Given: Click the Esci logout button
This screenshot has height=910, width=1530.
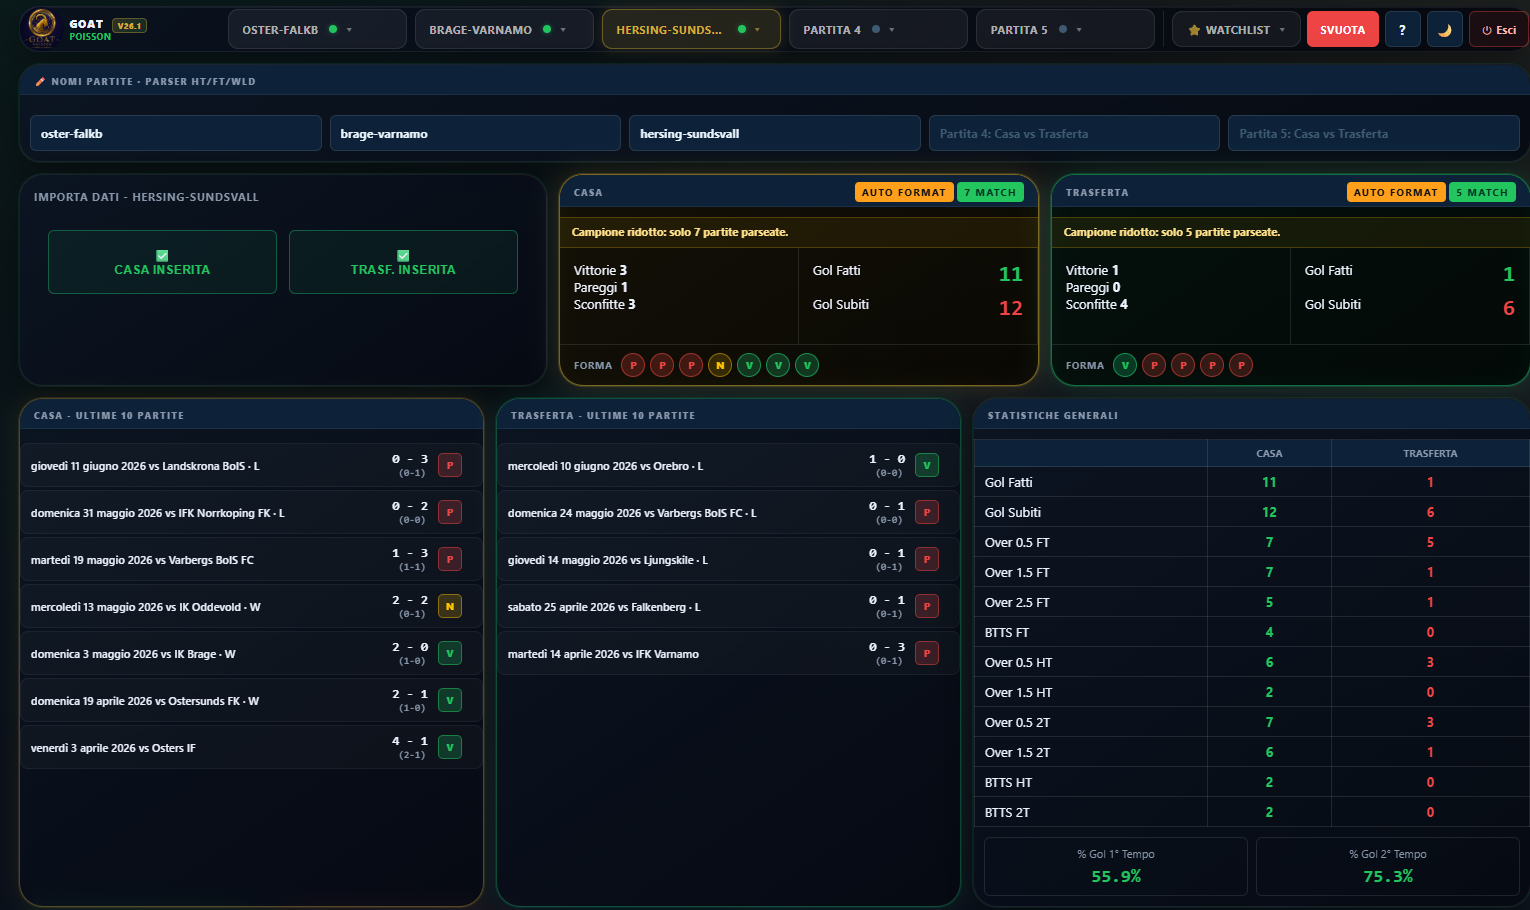Looking at the screenshot, I should pos(1498,30).
